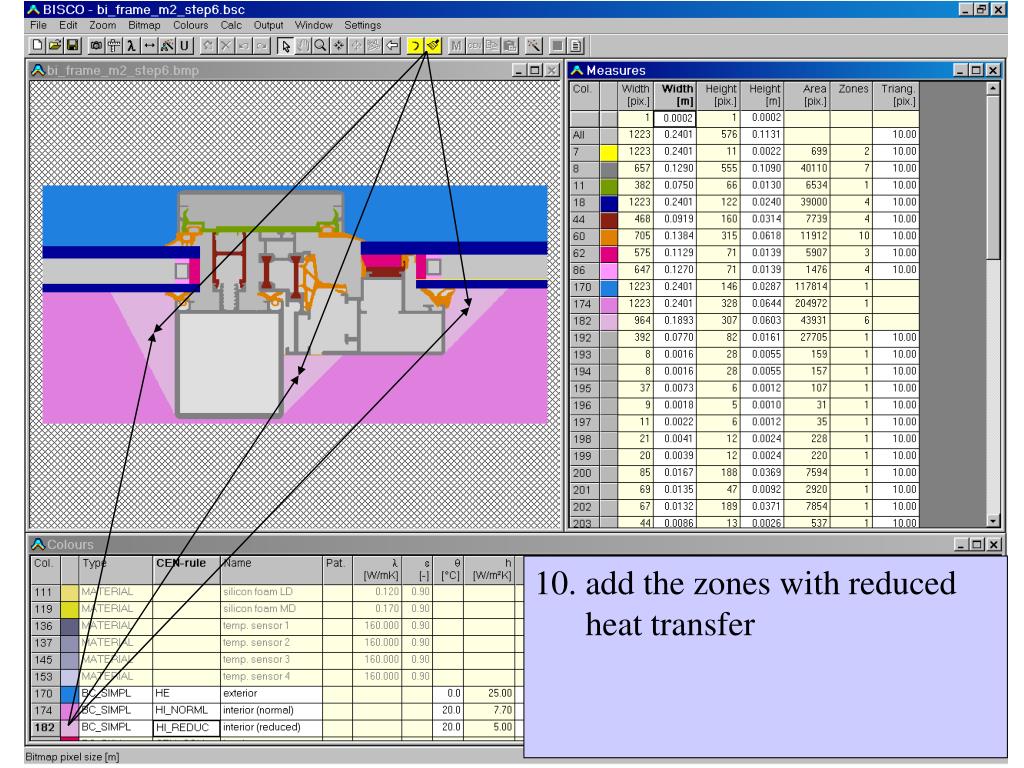Open the Colours menu
1024x768 pixels.
190,25
